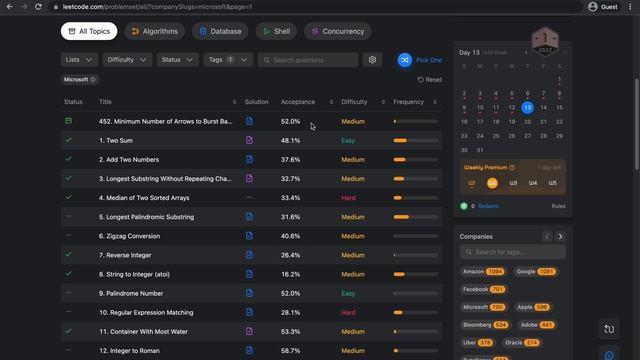Filter by the Facebook company tag
Image resolution: width=640 pixels, height=360 pixels.
click(x=484, y=289)
